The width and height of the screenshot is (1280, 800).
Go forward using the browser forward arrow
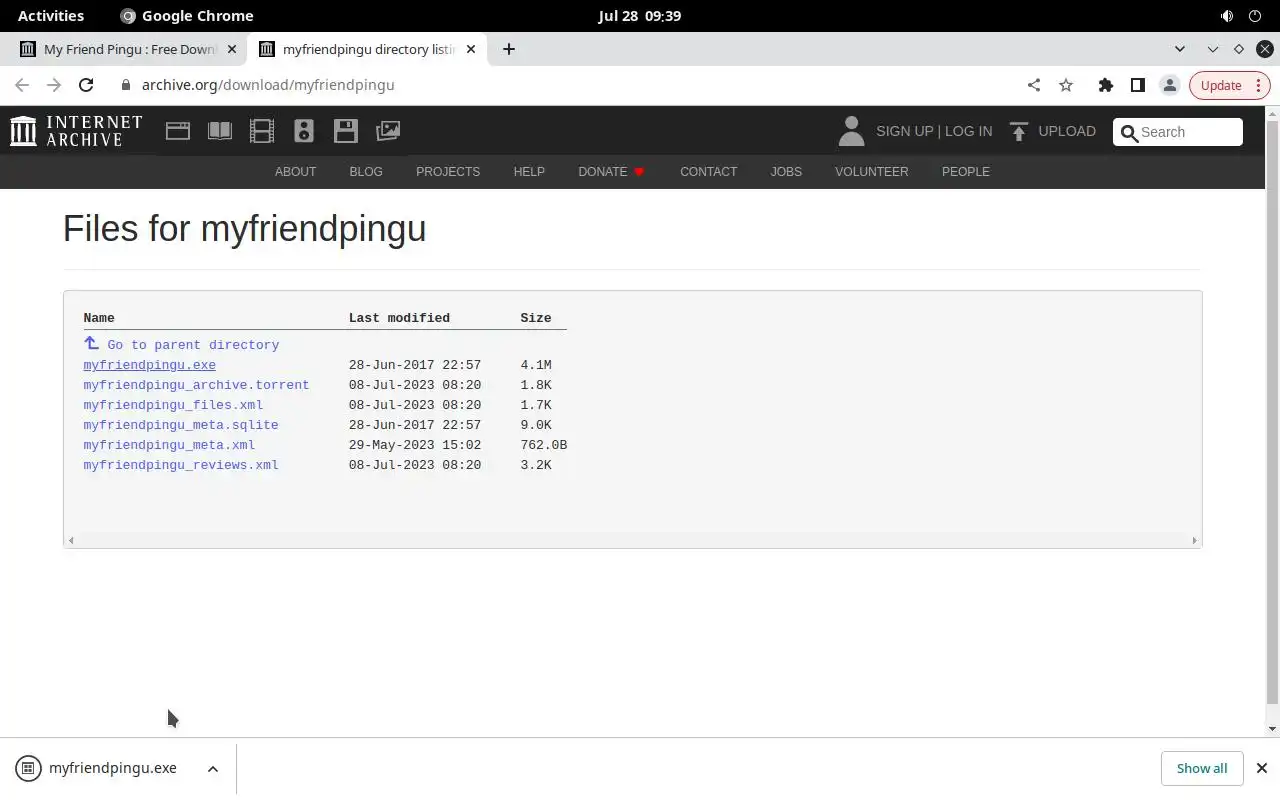54,85
